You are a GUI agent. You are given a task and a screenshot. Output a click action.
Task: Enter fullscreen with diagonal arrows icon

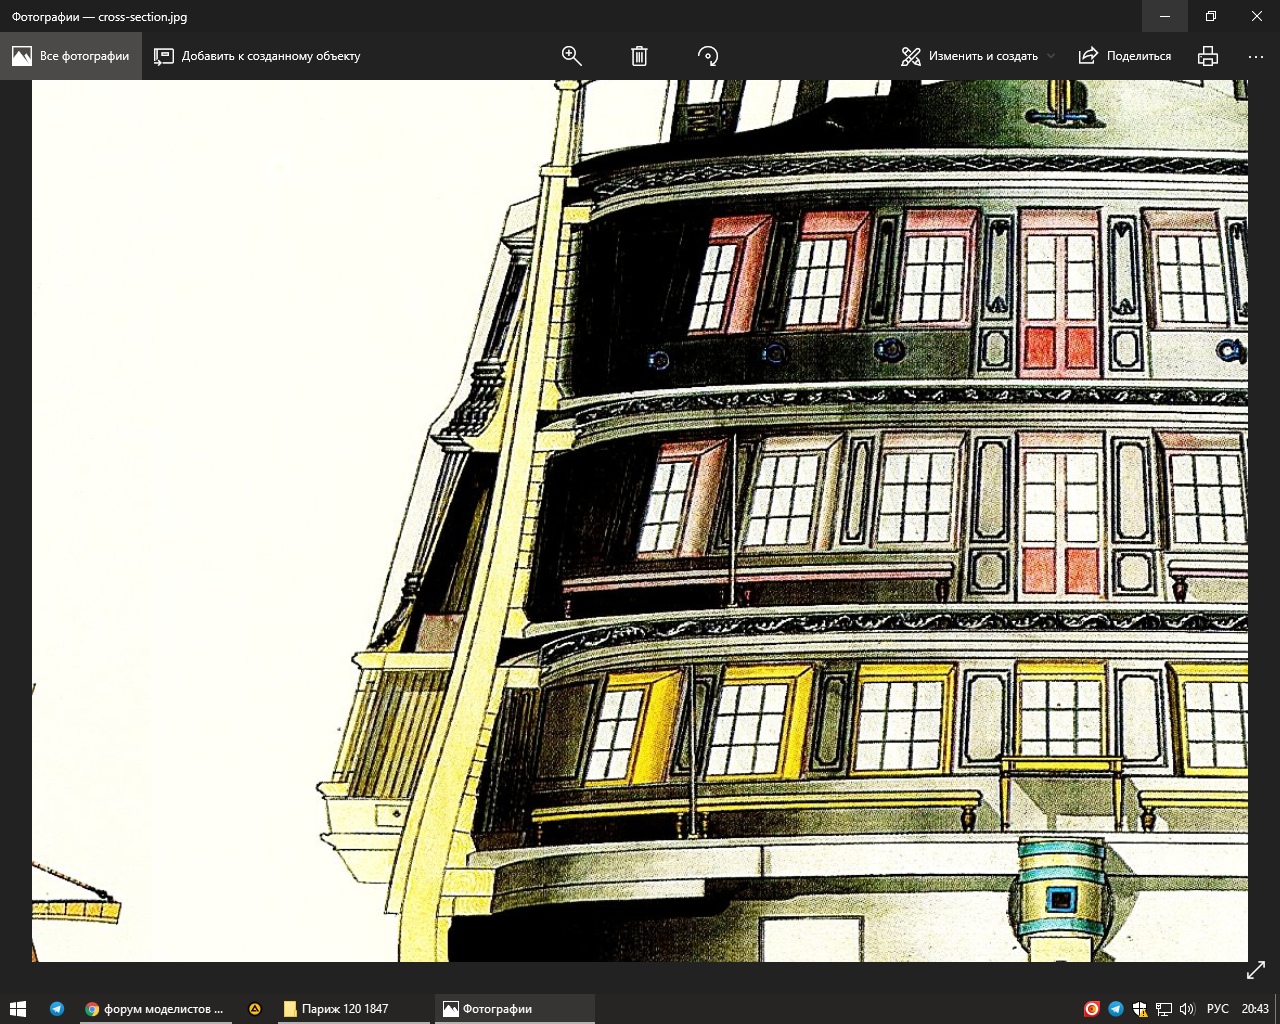[x=1256, y=970]
